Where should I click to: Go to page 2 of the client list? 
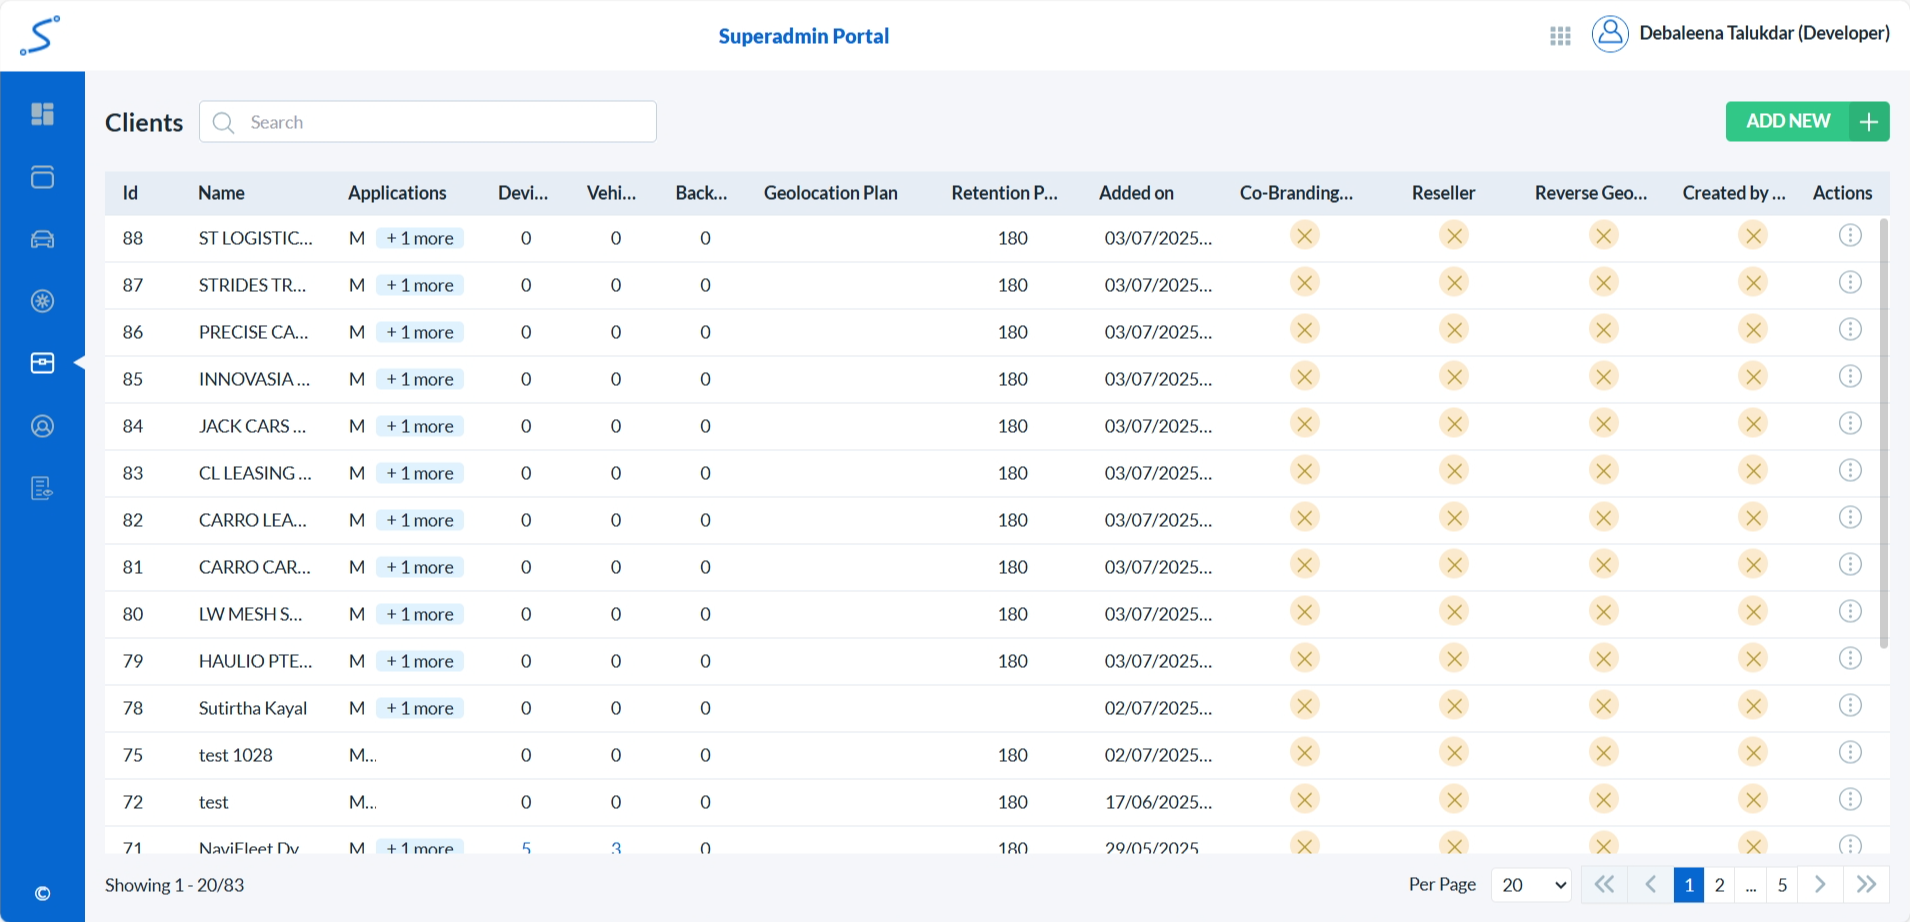(1720, 884)
